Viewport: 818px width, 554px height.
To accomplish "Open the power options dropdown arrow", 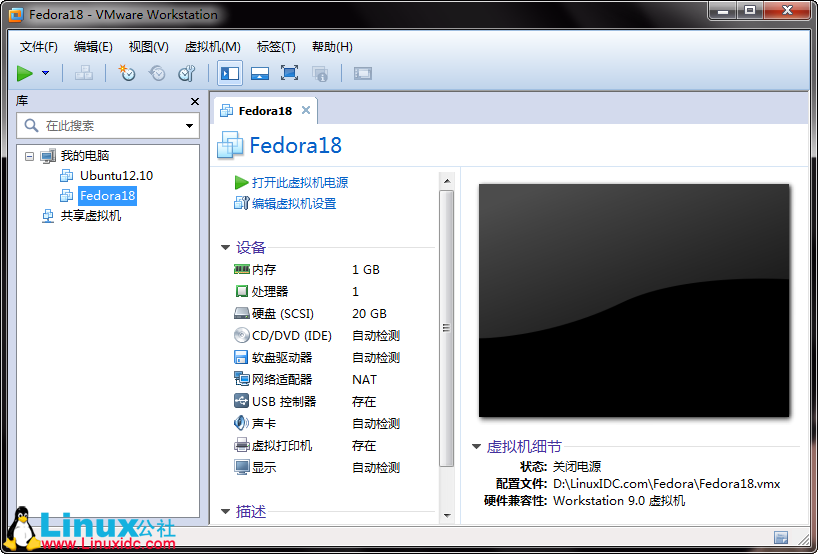I will click(46, 73).
